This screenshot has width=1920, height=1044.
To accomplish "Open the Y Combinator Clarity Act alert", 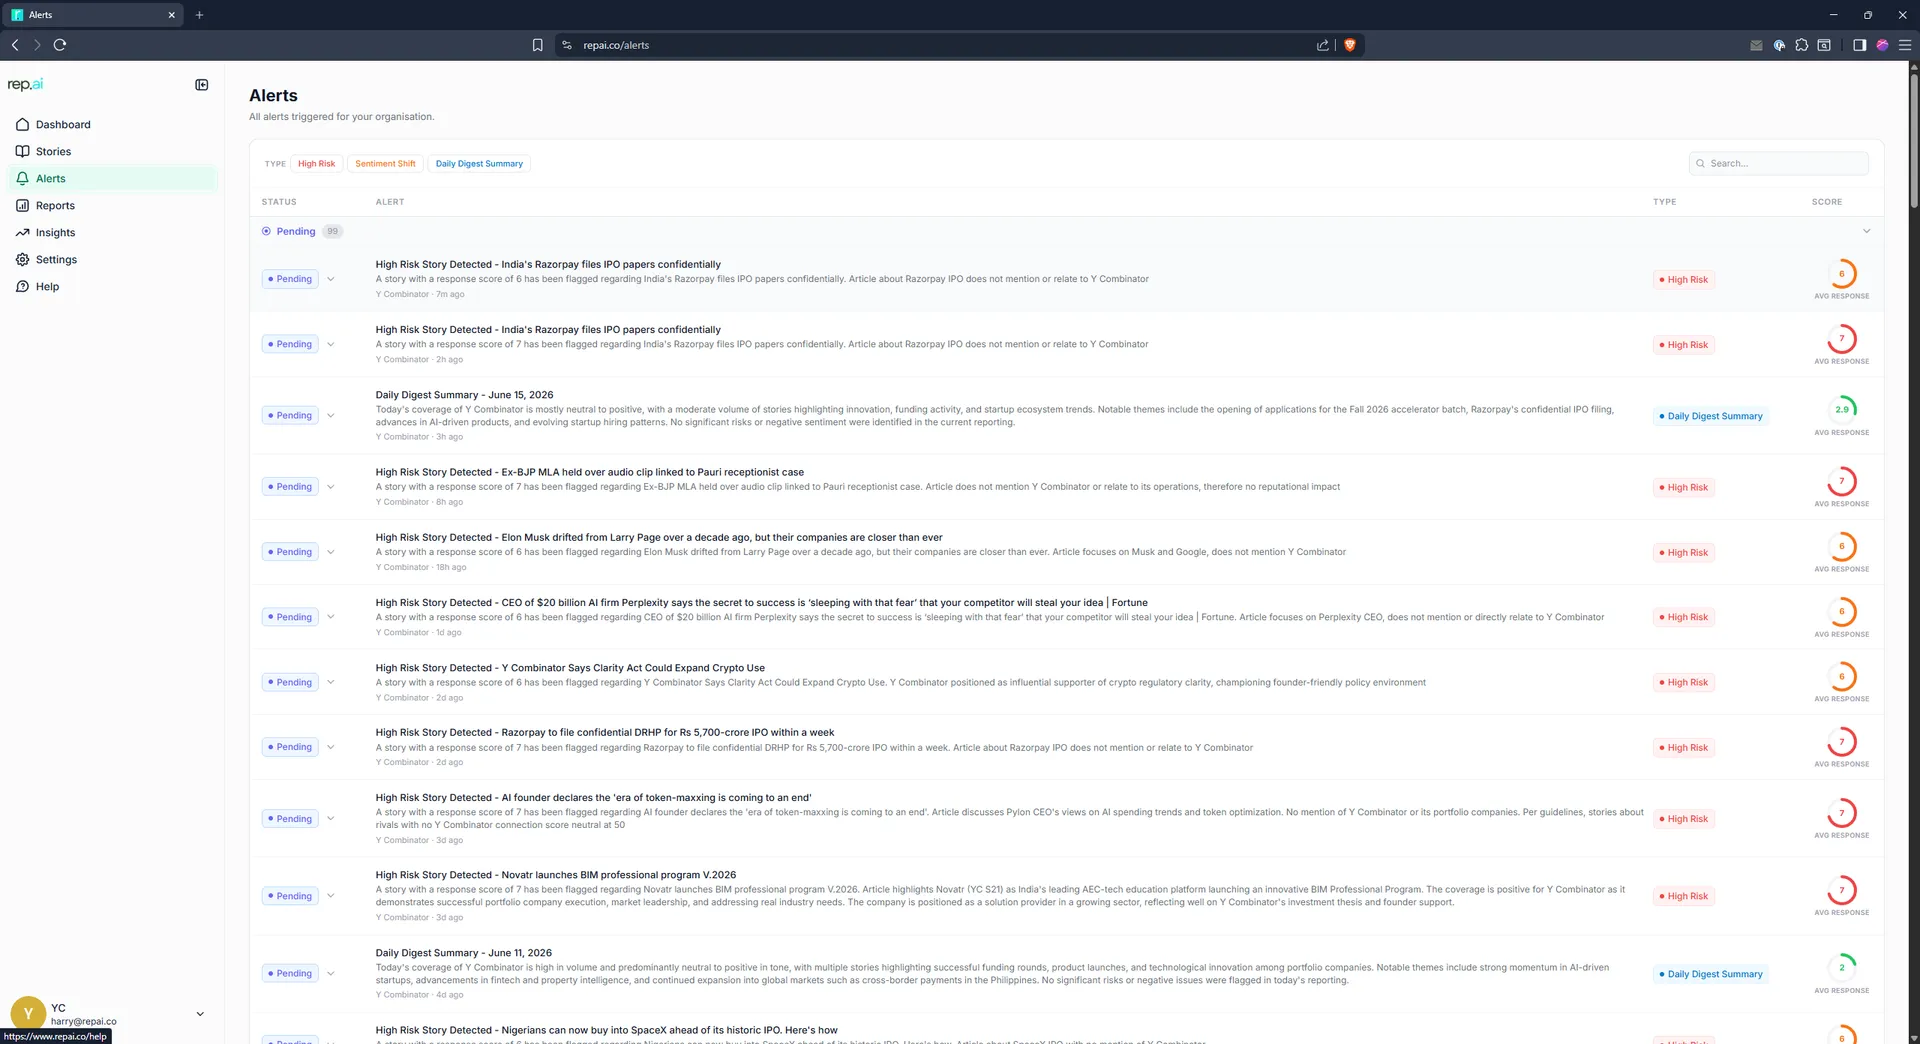I will point(570,669).
